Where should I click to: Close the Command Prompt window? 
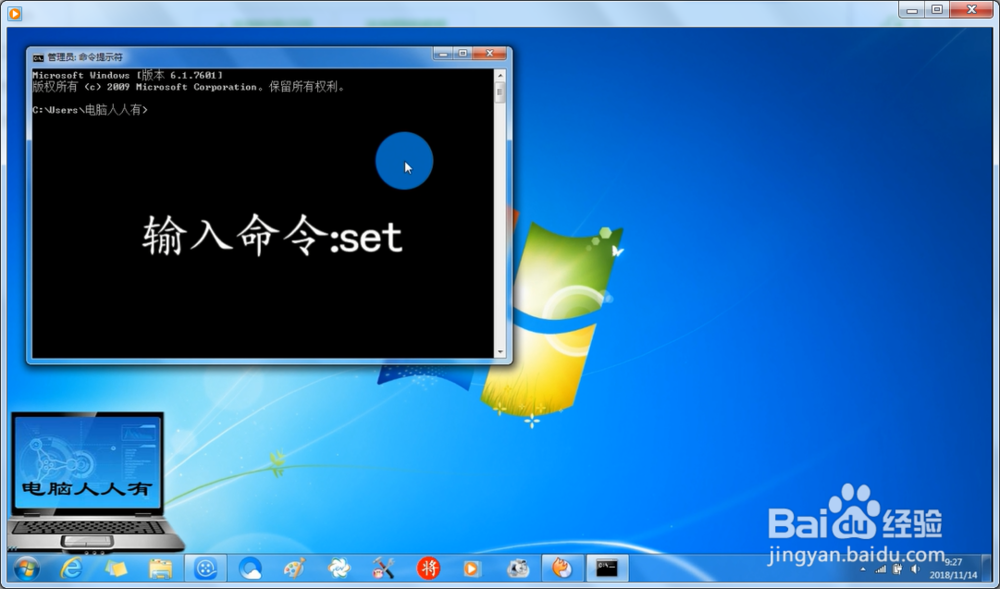click(490, 54)
